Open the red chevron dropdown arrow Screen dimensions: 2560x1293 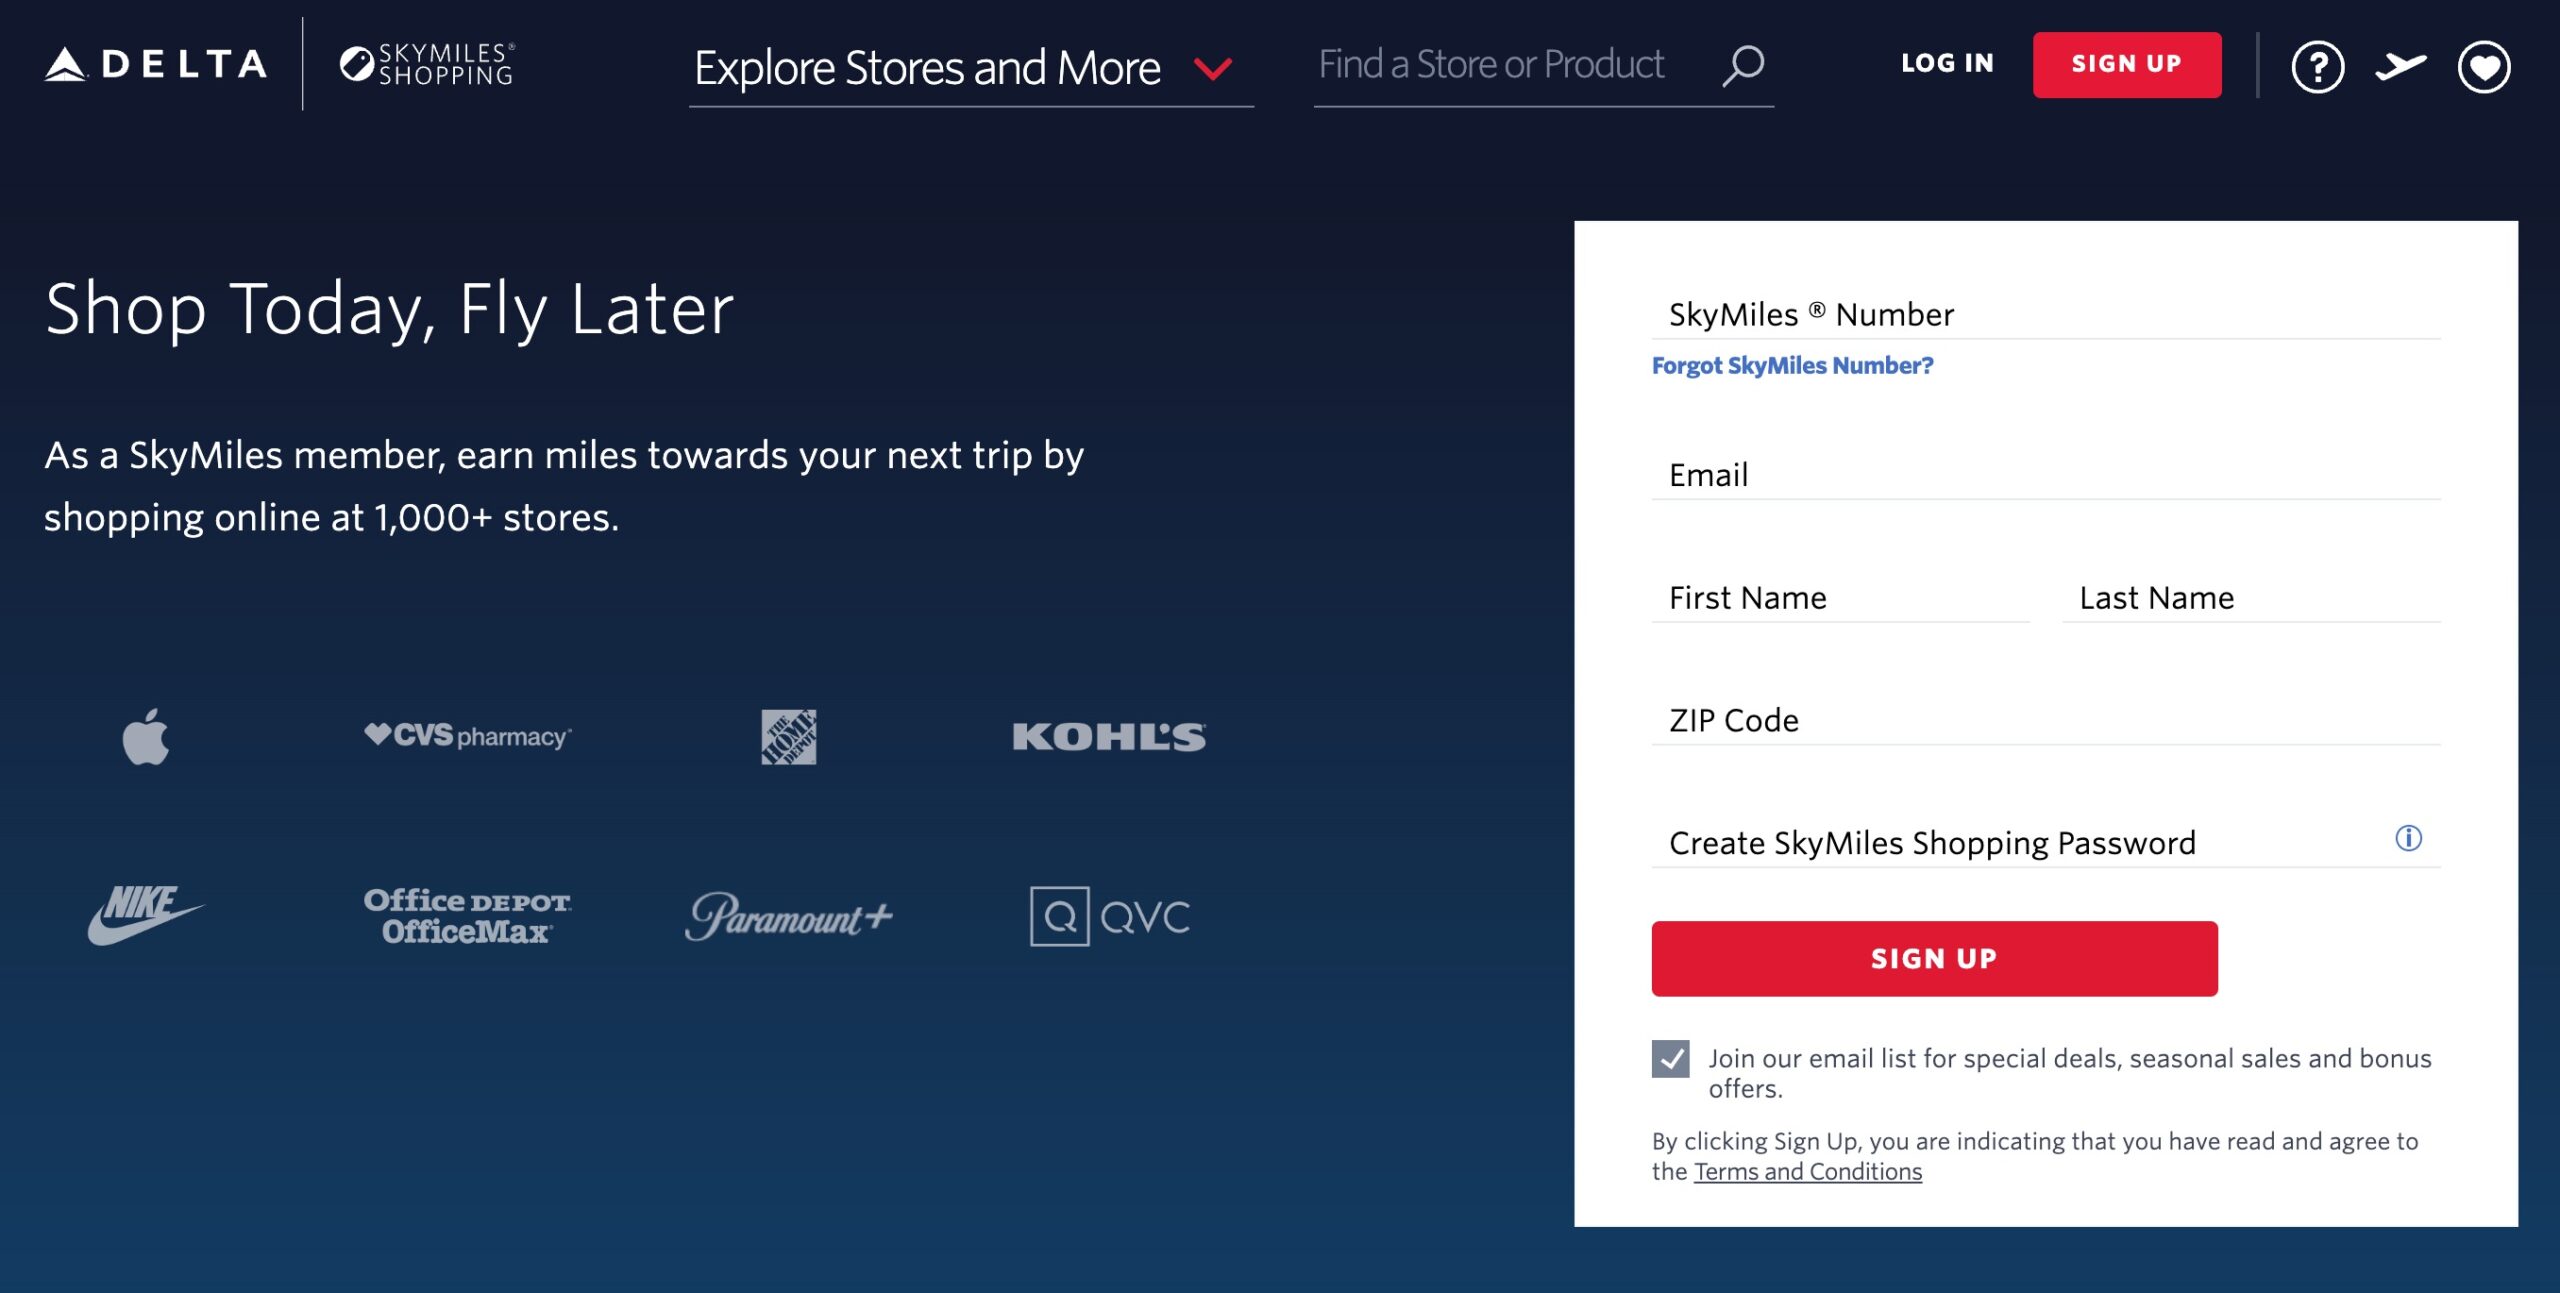(x=1212, y=70)
